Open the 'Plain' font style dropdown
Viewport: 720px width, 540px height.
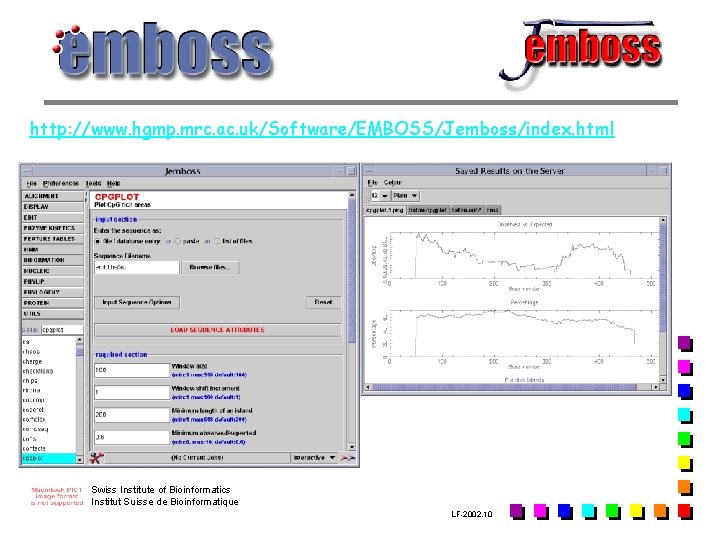point(405,196)
